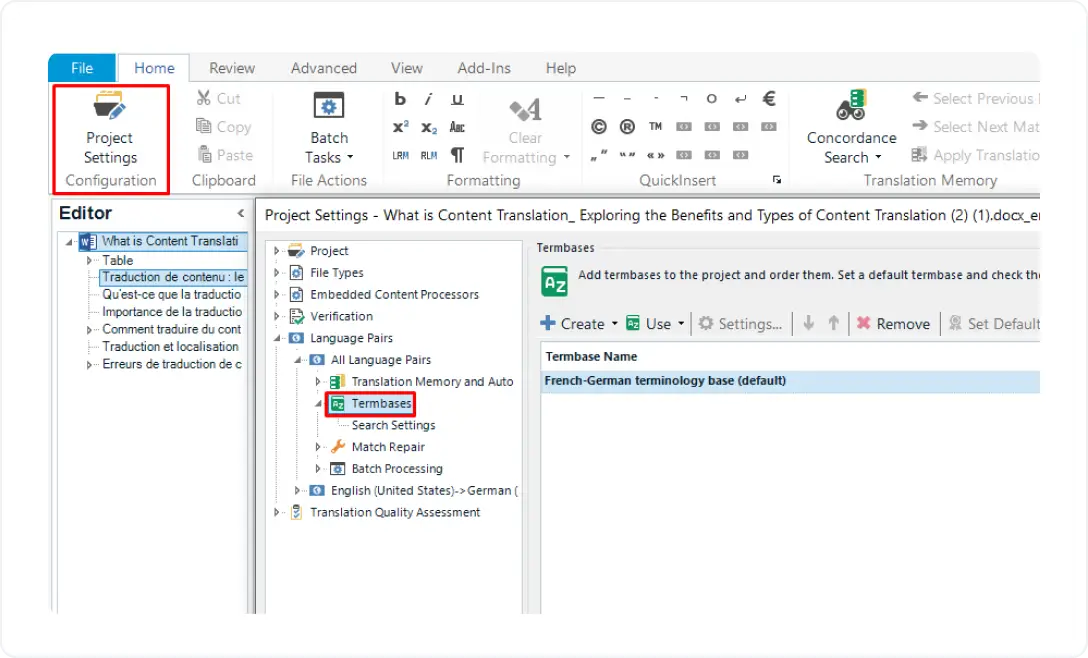Insert the copyright symbol from QuickInsert
Image resolution: width=1088 pixels, height=658 pixels.
[x=597, y=125]
